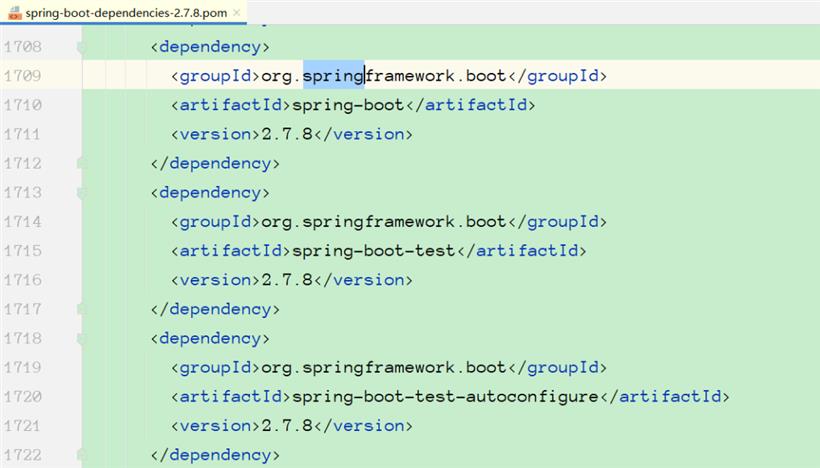Select the spring-boot-dependencies-2.7.8.pom tab
The image size is (820, 468).
(x=123, y=13)
